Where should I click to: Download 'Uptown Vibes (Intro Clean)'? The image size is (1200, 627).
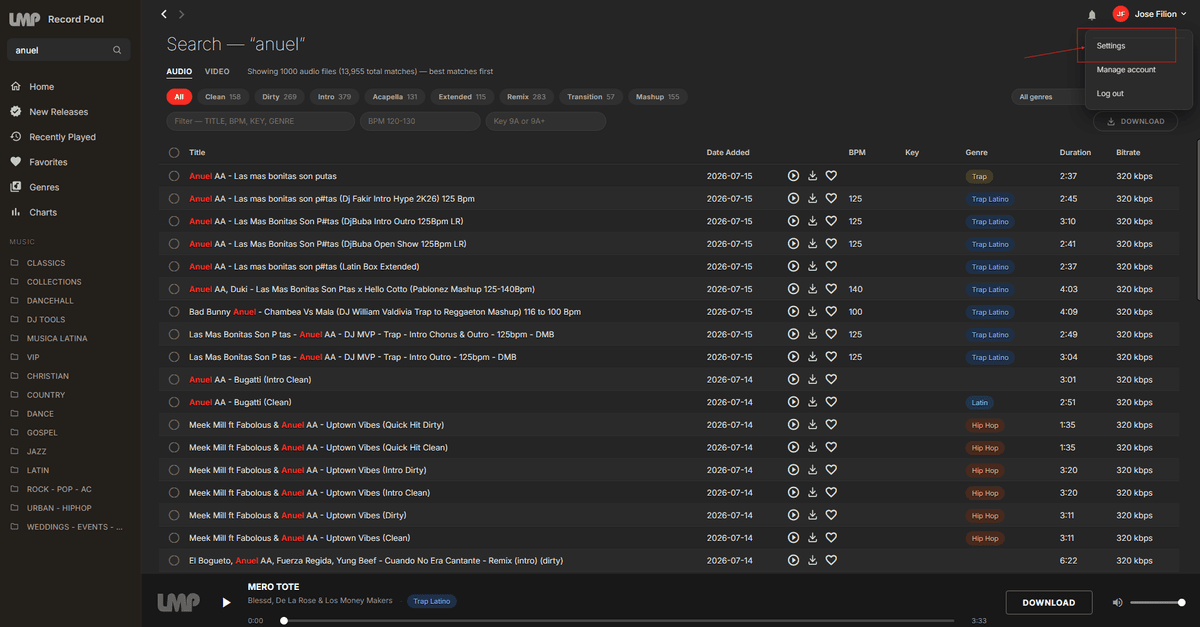[x=813, y=493]
